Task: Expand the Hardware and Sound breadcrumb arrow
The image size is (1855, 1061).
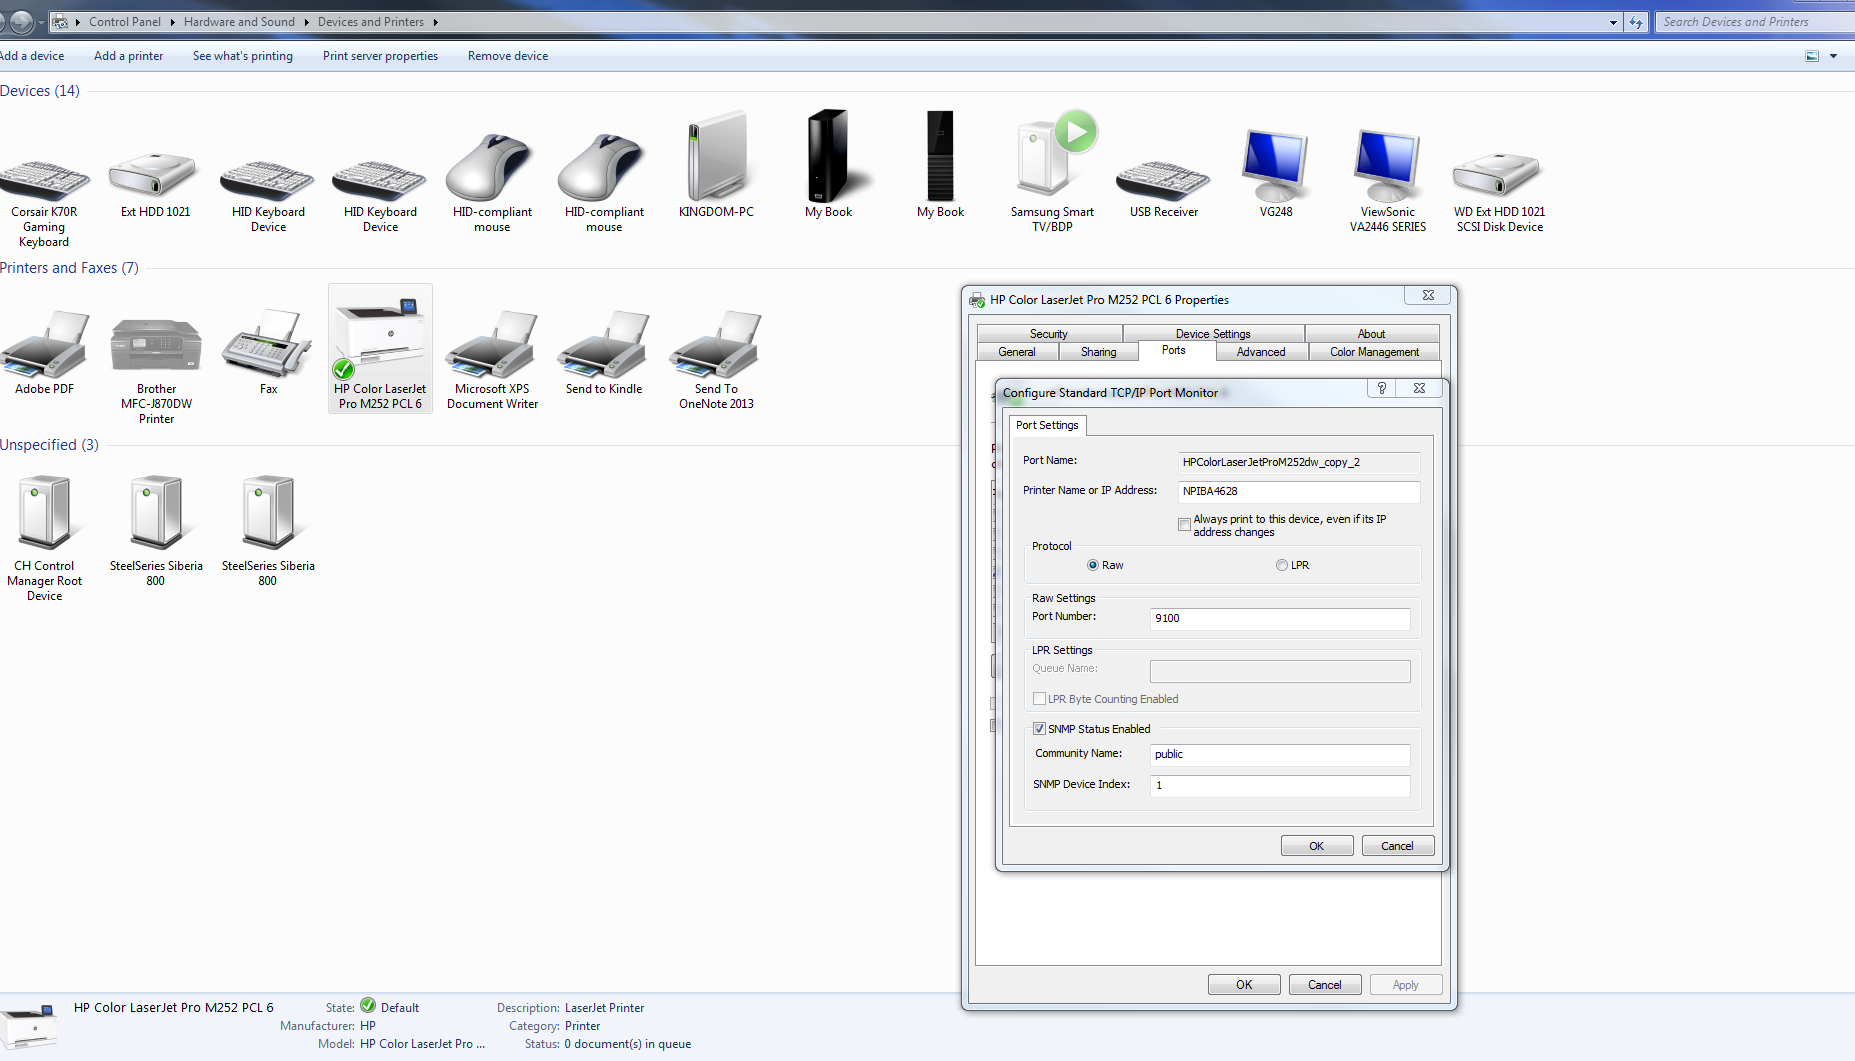Action: pos(307,22)
